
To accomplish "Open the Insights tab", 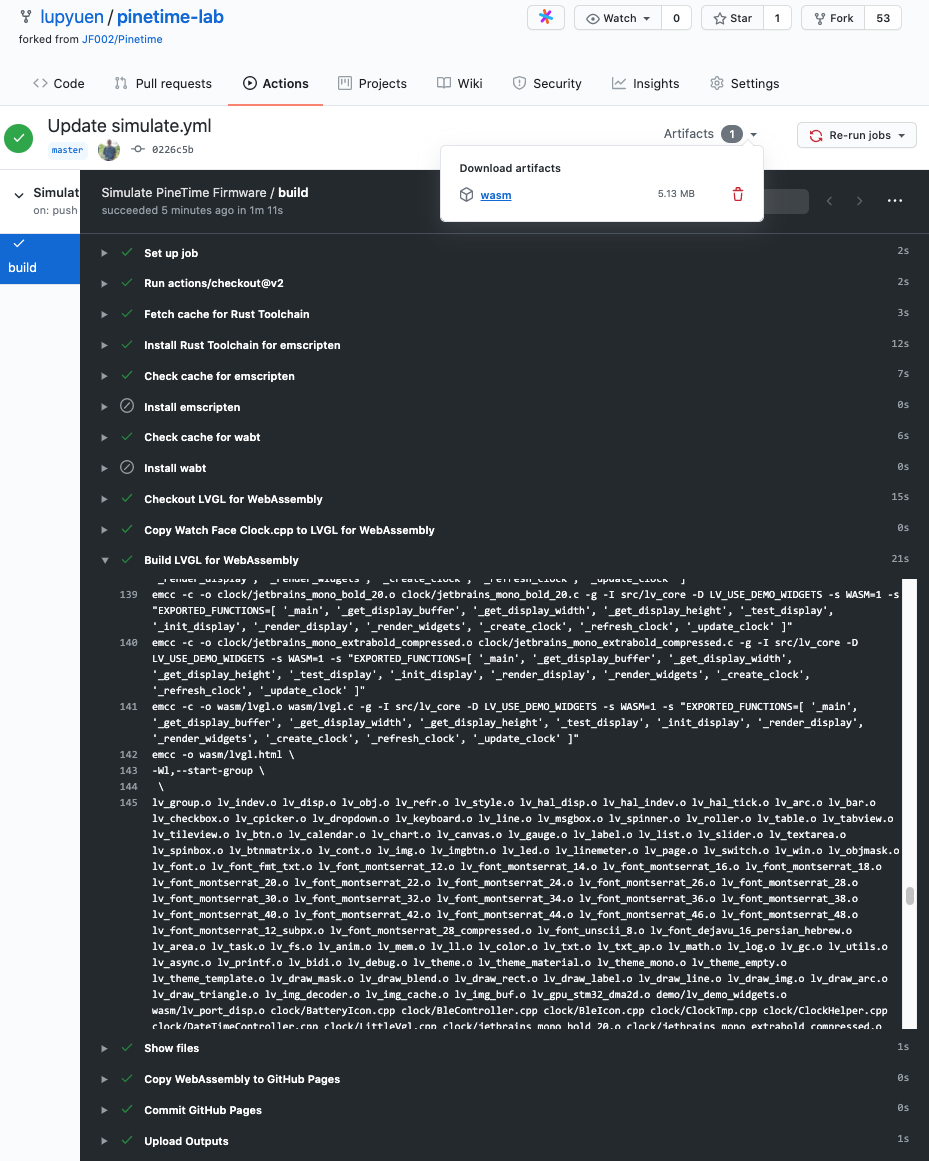I will [645, 83].
